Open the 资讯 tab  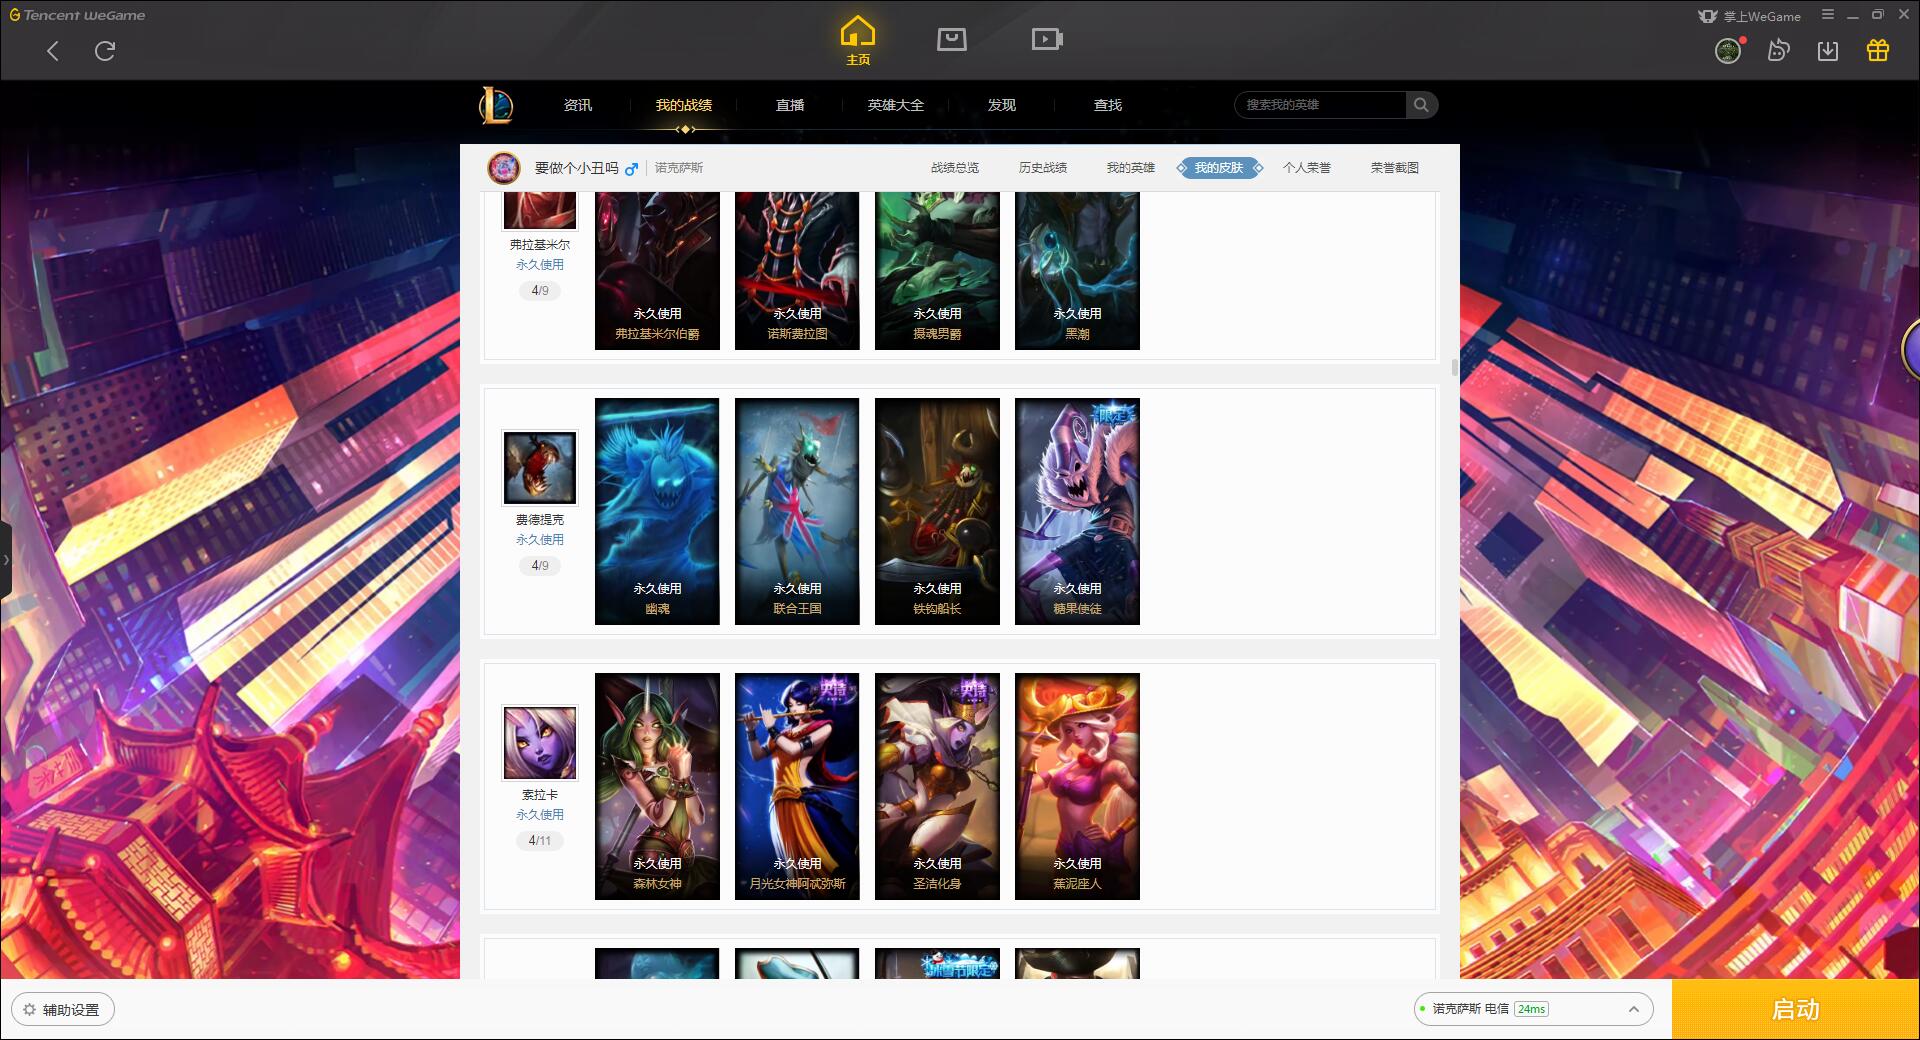click(578, 105)
